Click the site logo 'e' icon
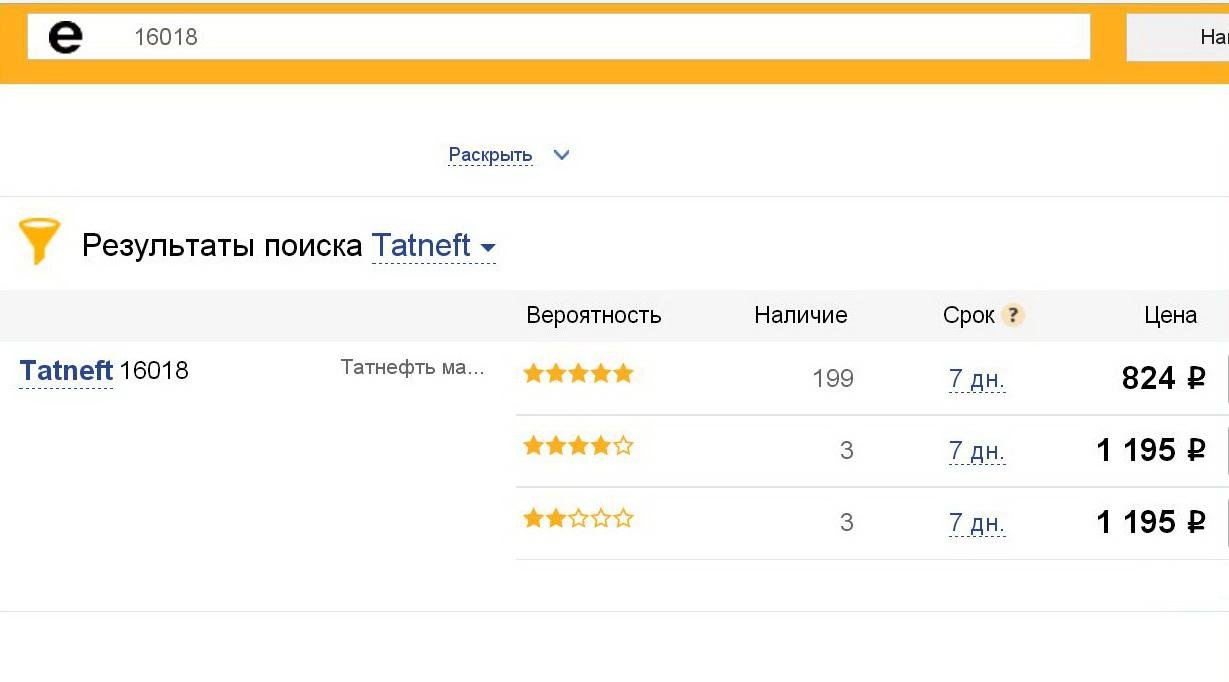1229x682 pixels. pyautogui.click(x=66, y=38)
